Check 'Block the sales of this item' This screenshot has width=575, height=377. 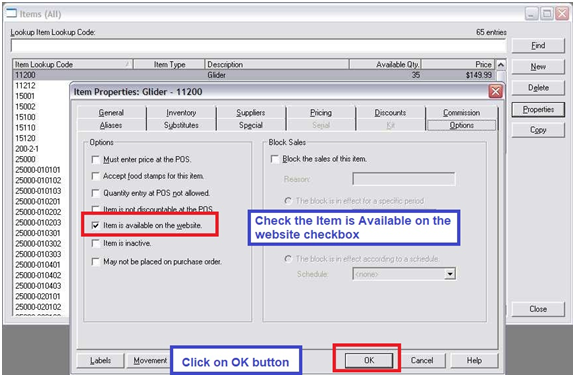274,159
